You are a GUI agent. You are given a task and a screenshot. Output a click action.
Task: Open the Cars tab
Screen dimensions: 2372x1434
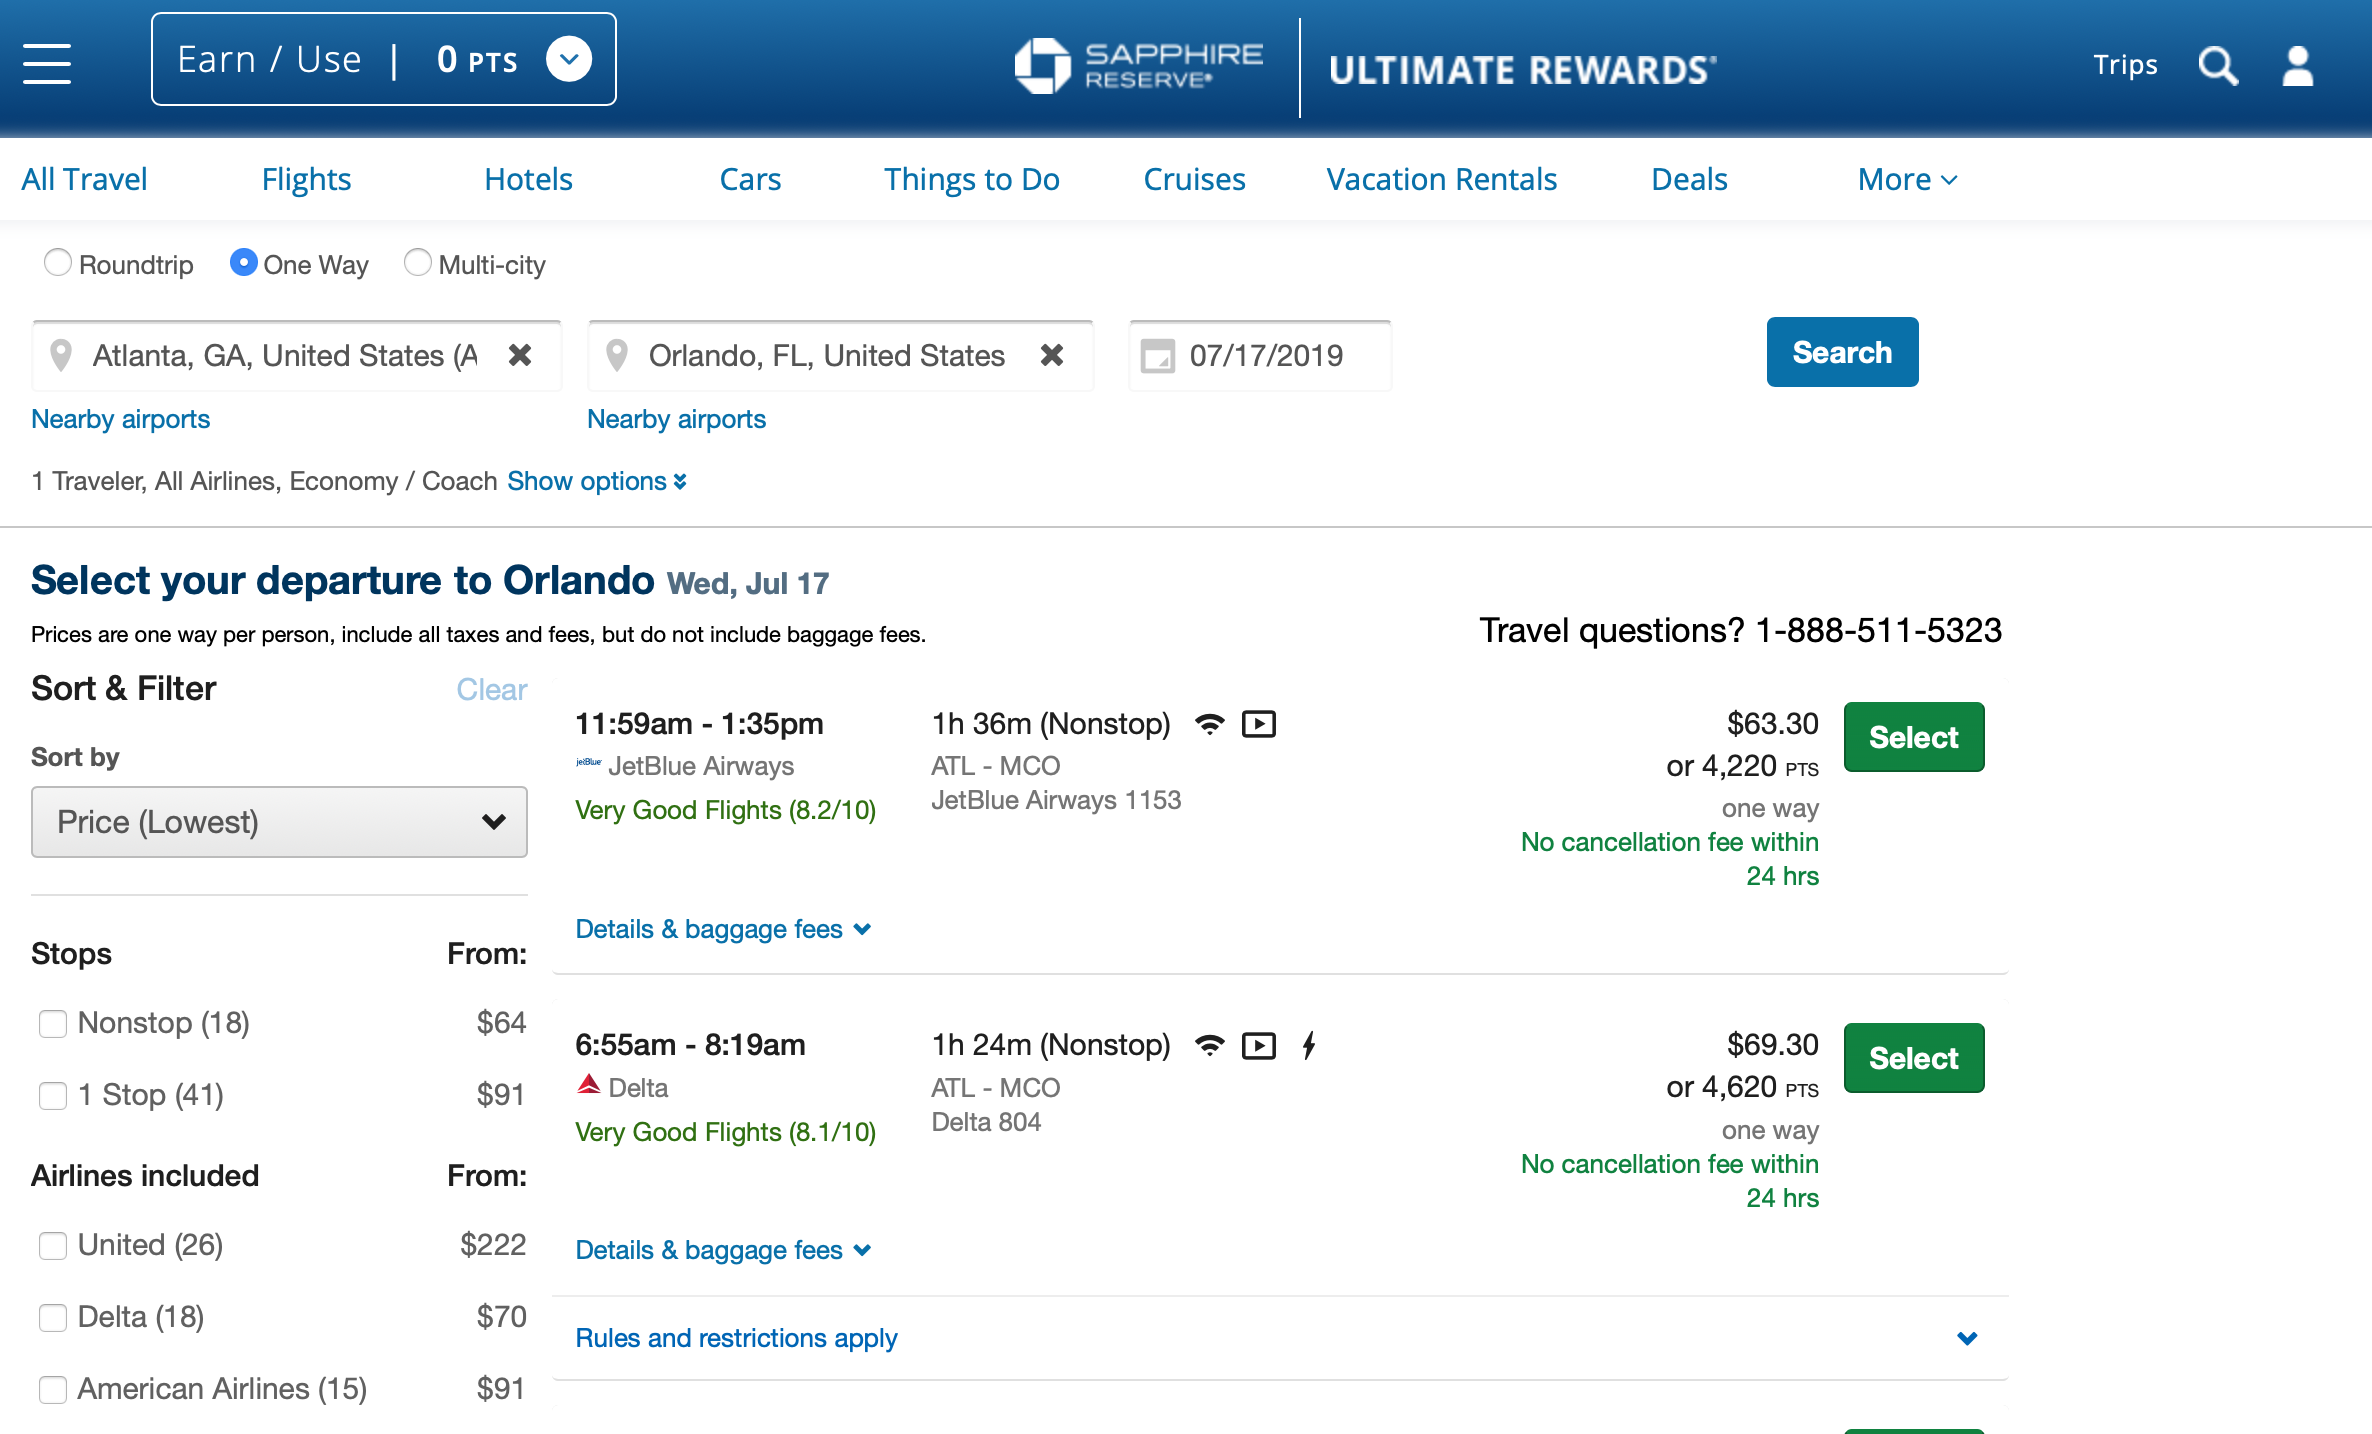[750, 179]
